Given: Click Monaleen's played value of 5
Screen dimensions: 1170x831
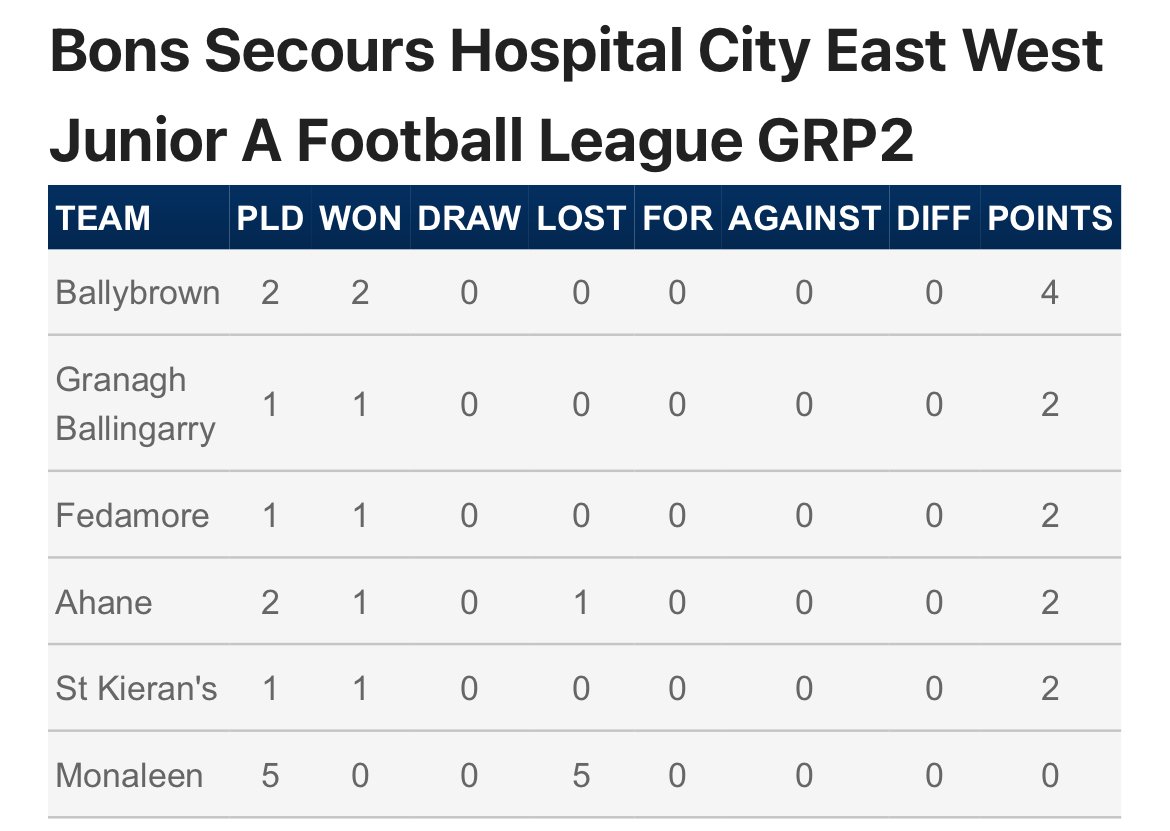Looking at the screenshot, I should (270, 776).
